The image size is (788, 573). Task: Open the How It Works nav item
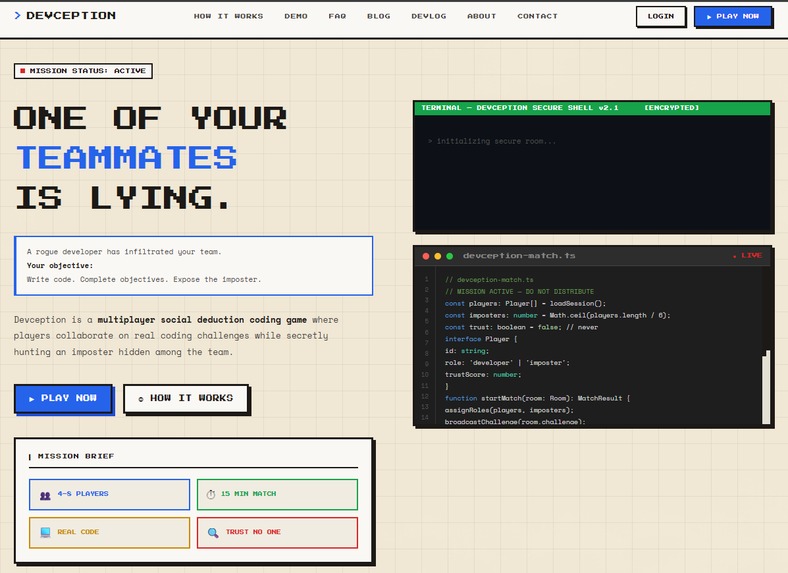click(228, 16)
